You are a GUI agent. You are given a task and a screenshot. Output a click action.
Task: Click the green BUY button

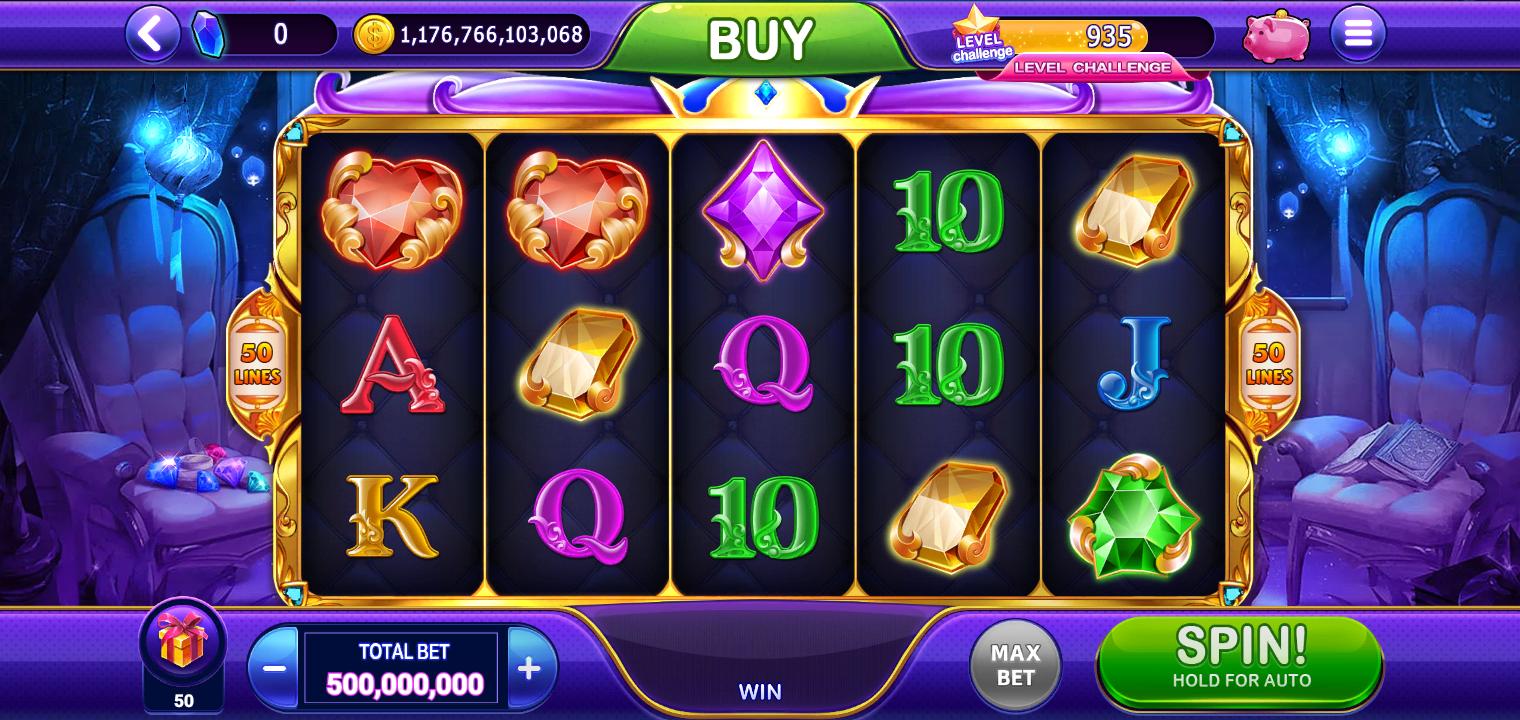coord(761,40)
